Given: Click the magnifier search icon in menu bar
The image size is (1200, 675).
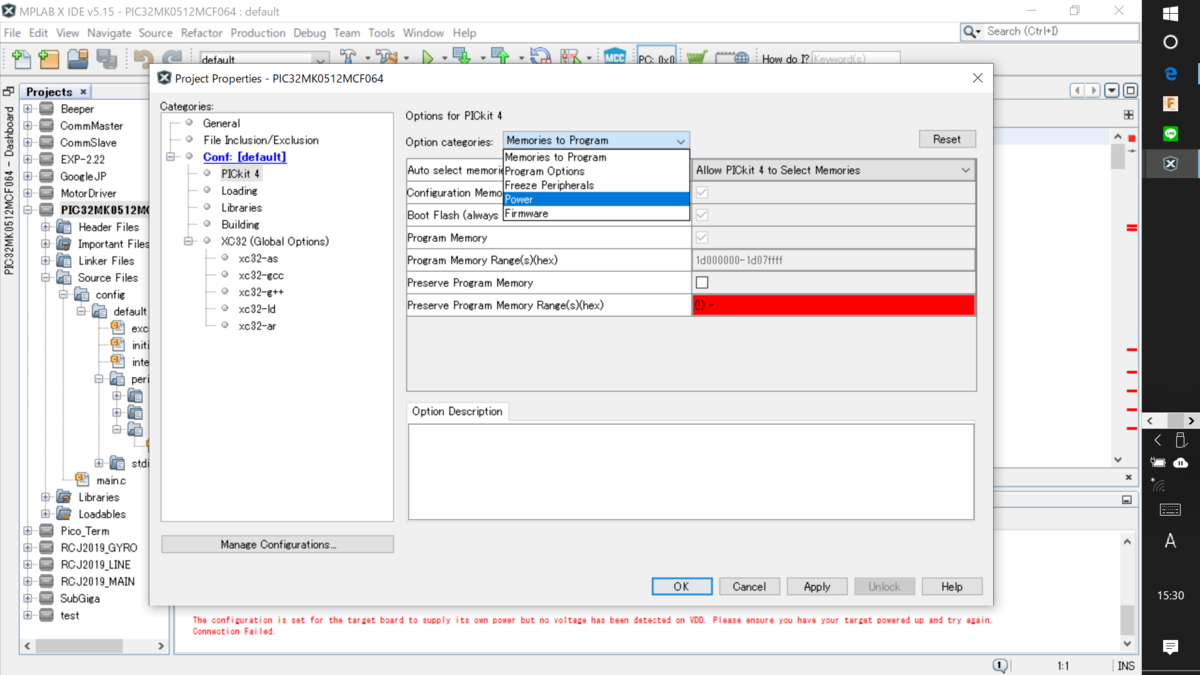Looking at the screenshot, I should tap(970, 32).
